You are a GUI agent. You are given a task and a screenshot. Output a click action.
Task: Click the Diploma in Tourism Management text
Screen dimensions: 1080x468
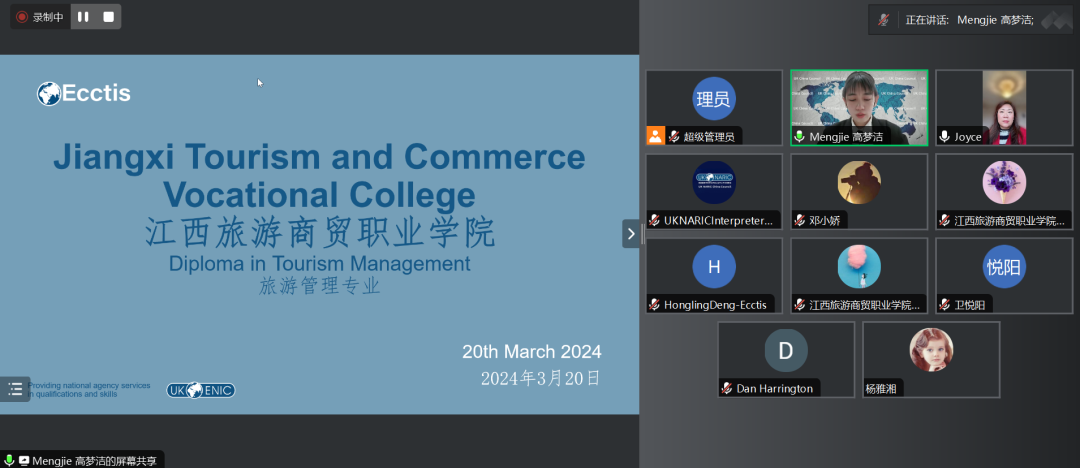[x=320, y=263]
